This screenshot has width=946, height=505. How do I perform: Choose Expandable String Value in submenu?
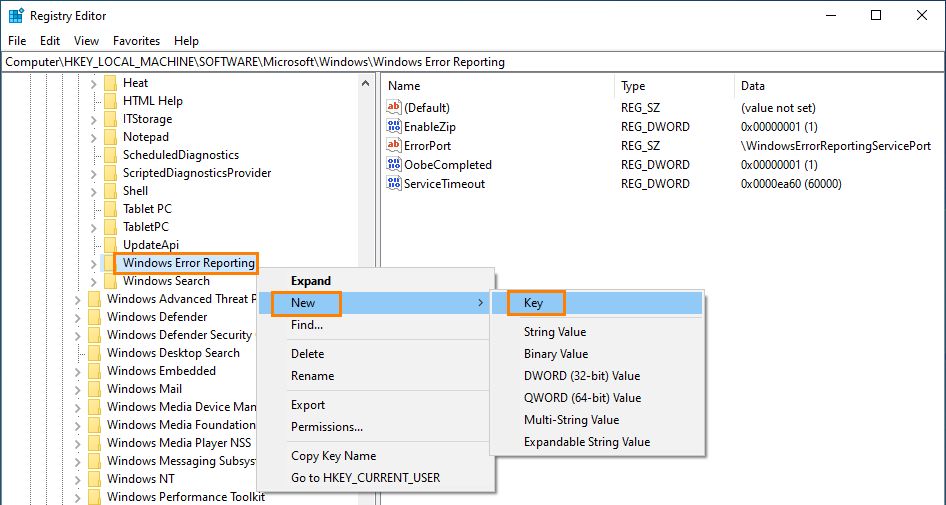tap(597, 442)
